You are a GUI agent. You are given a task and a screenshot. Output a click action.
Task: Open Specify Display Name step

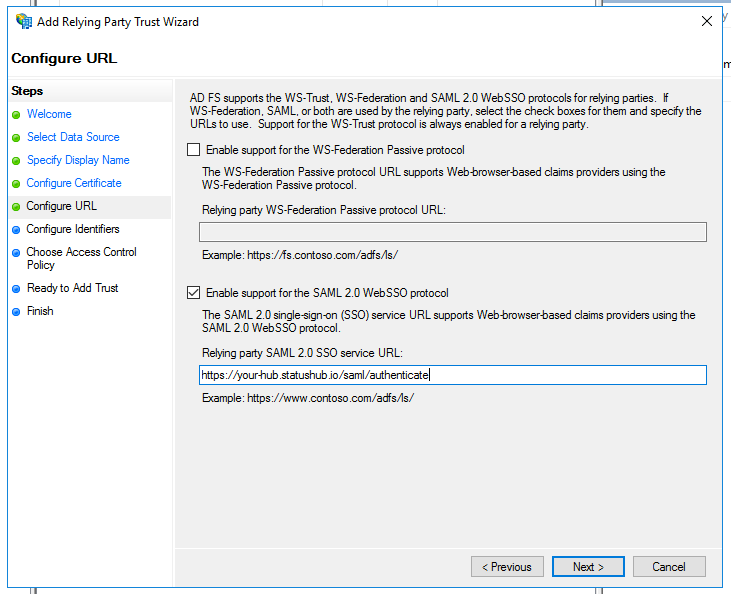tap(78, 160)
